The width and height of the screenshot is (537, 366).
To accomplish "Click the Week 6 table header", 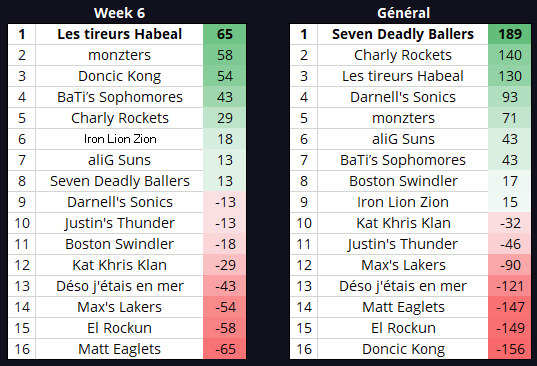I will click(120, 13).
